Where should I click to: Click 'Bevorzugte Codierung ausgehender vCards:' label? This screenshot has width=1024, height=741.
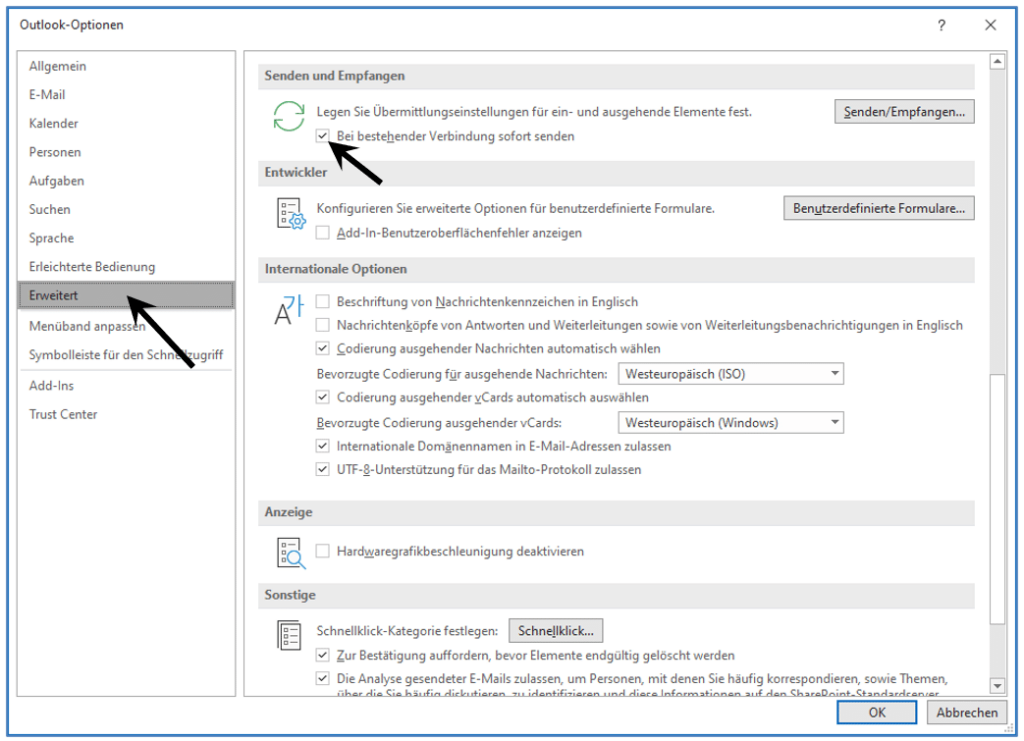[x=439, y=423]
